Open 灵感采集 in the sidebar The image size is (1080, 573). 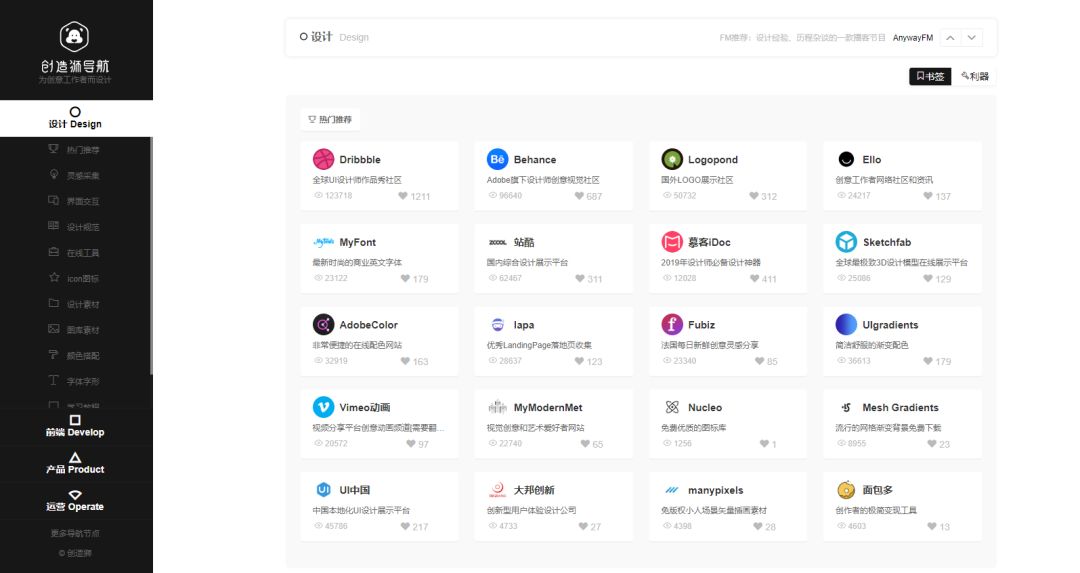pyautogui.click(x=74, y=176)
